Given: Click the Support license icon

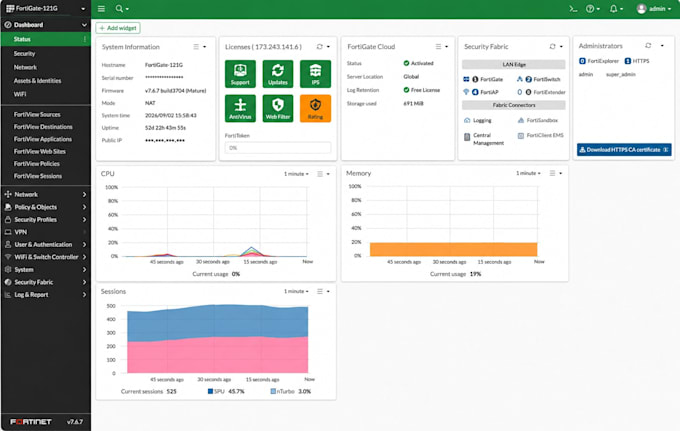Looking at the screenshot, I should coord(240,74).
